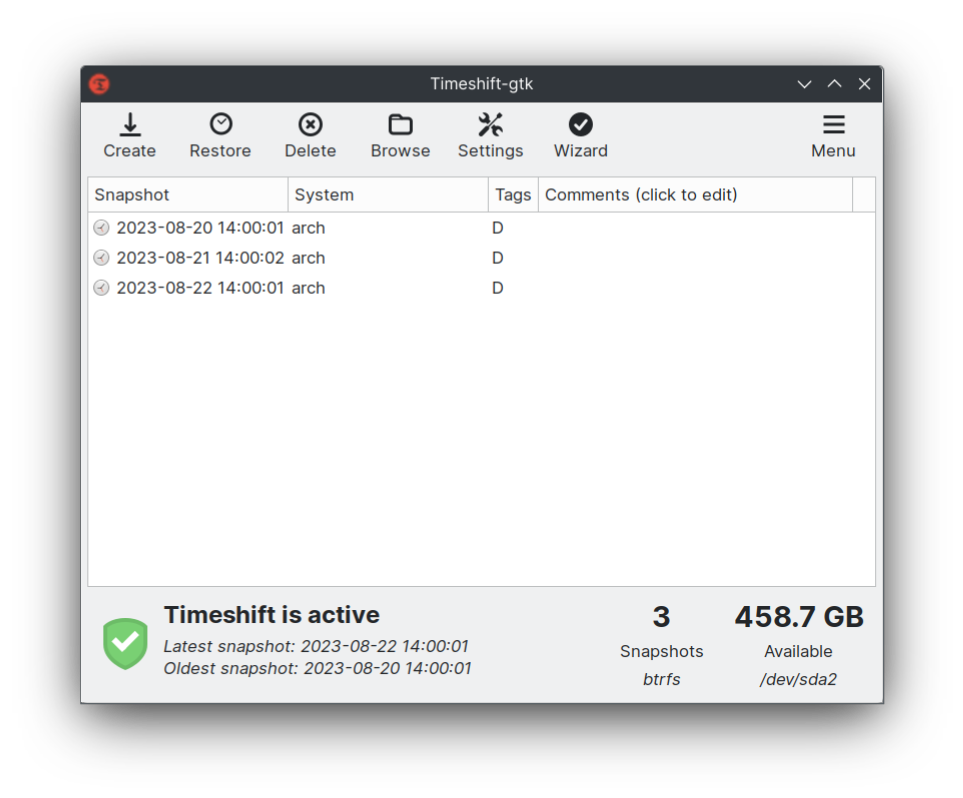Open the hamburger Menu
Screen dimensions: 963x798
833,135
